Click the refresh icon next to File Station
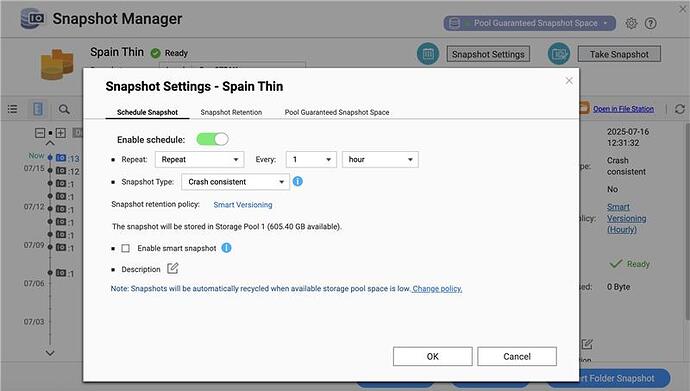Image resolution: width=690 pixels, height=391 pixels. pos(679,109)
